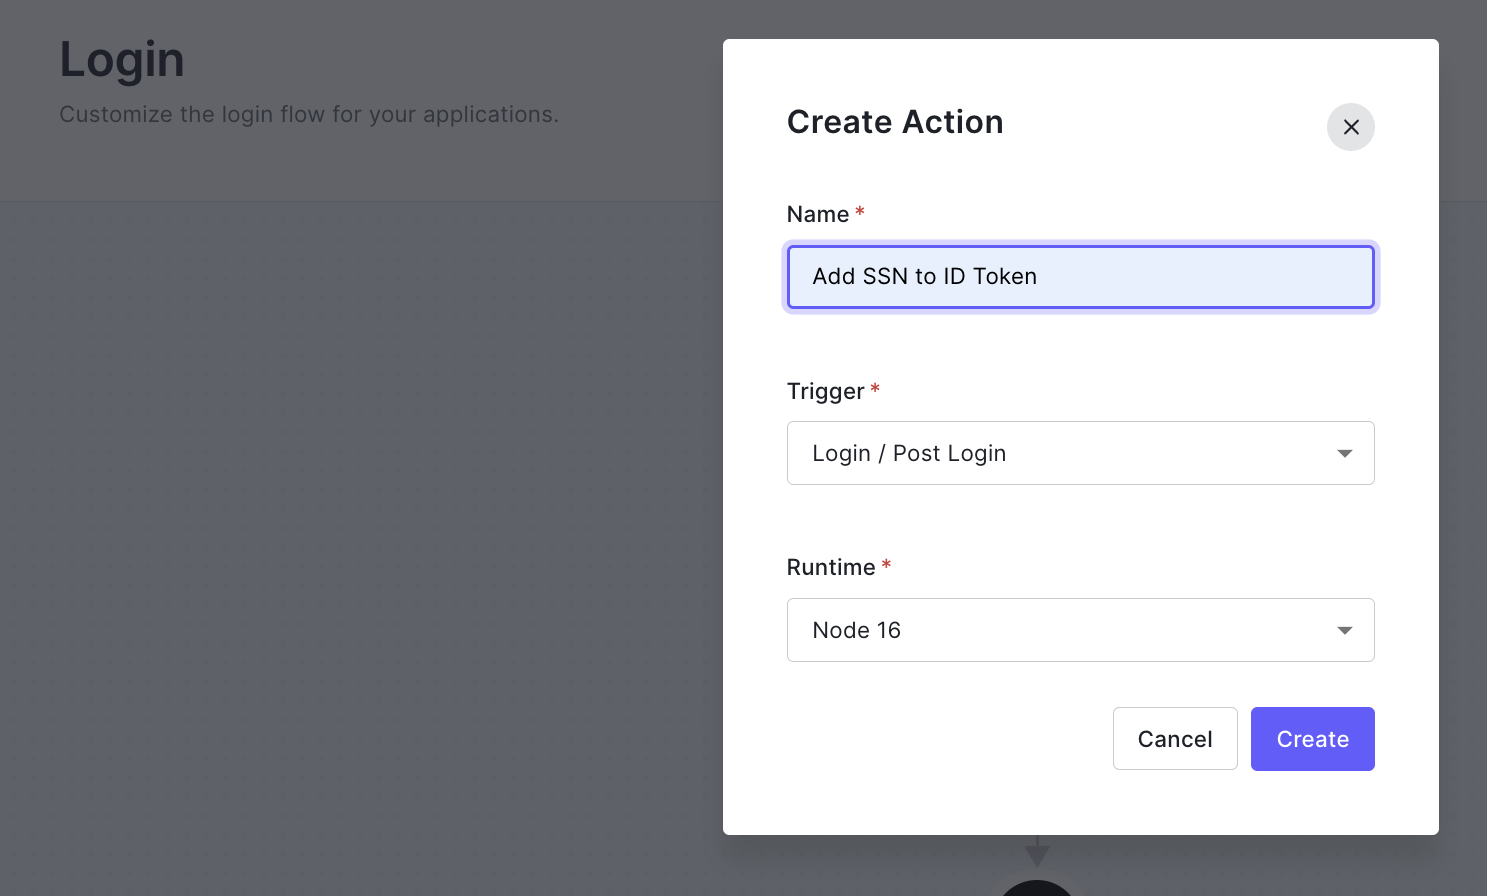Click the caret arrow in Runtime field

[x=1344, y=631]
